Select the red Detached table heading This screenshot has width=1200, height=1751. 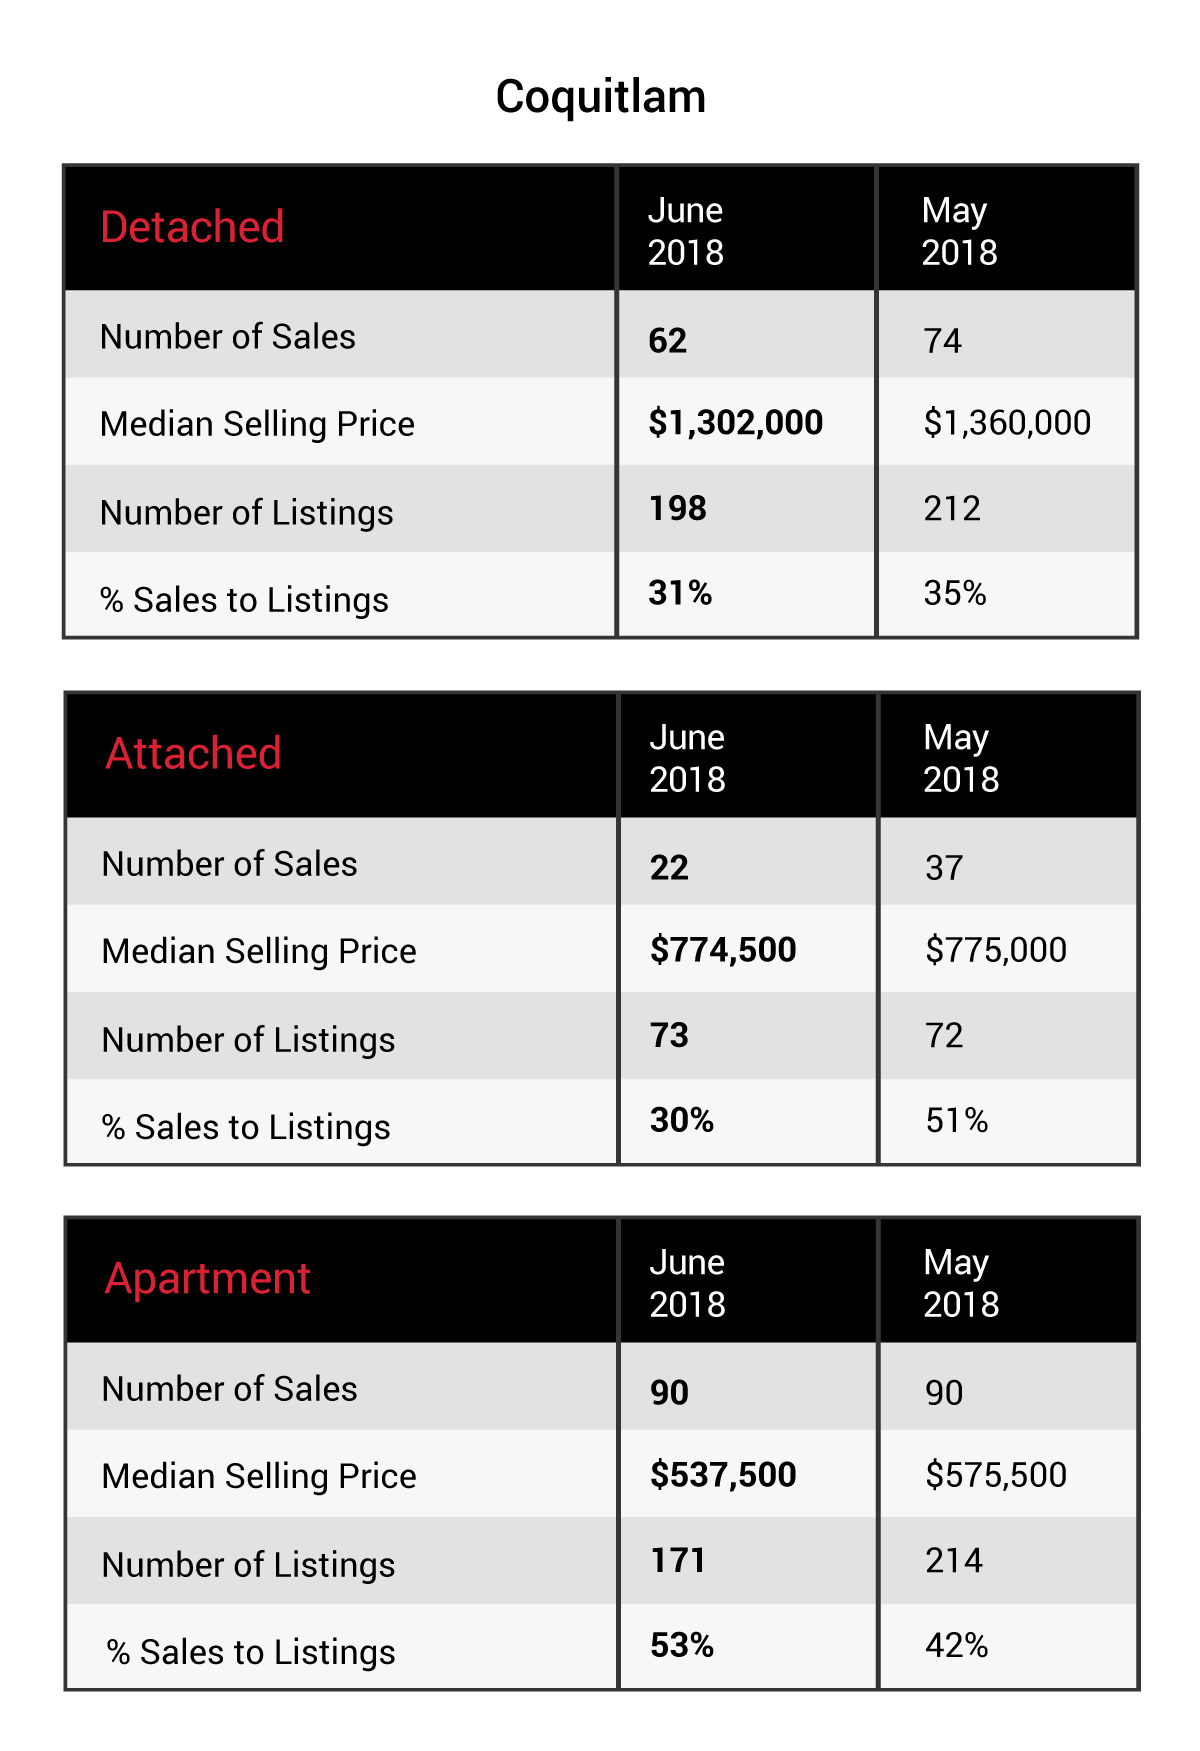click(192, 227)
